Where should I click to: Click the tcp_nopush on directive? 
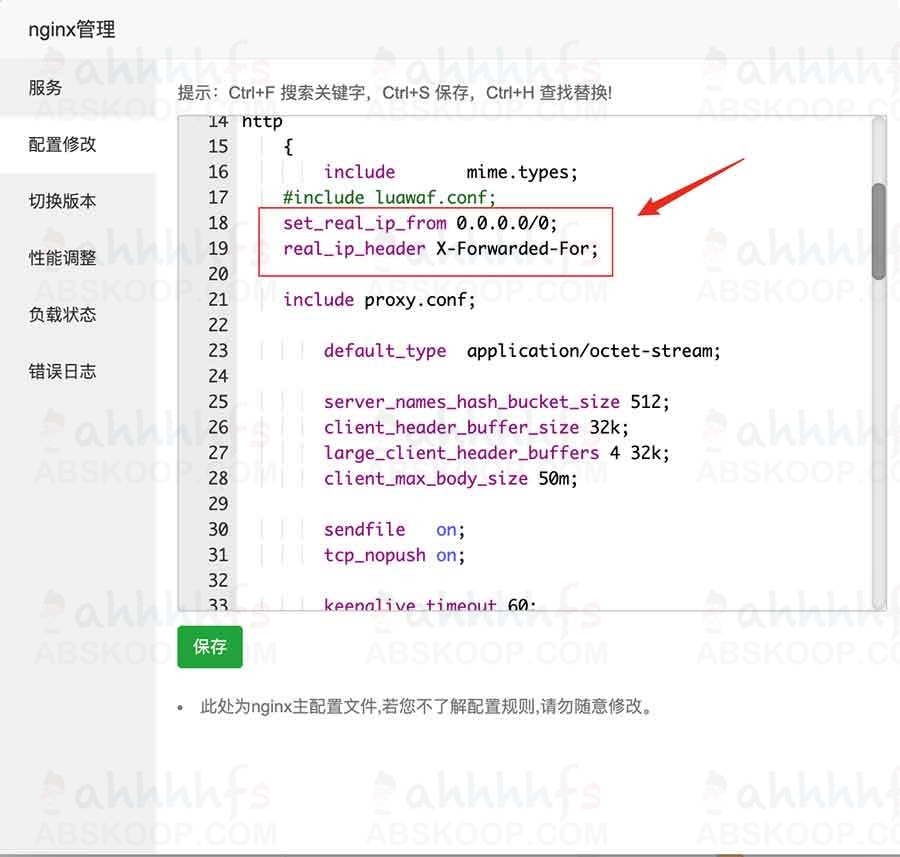(x=392, y=554)
